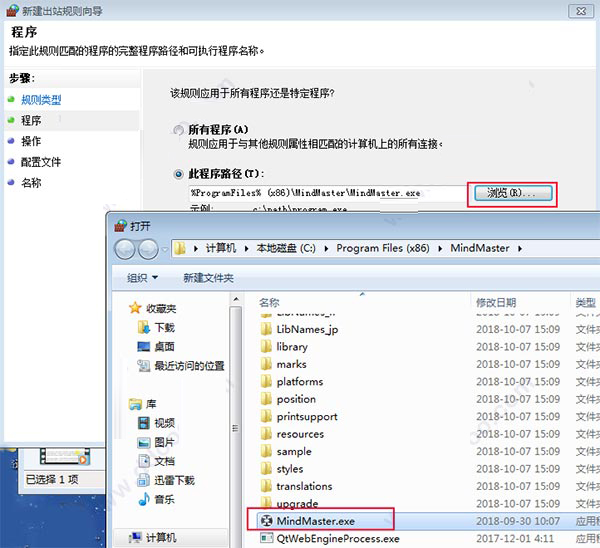Select 名称 step in wizard sidebar

(x=31, y=183)
